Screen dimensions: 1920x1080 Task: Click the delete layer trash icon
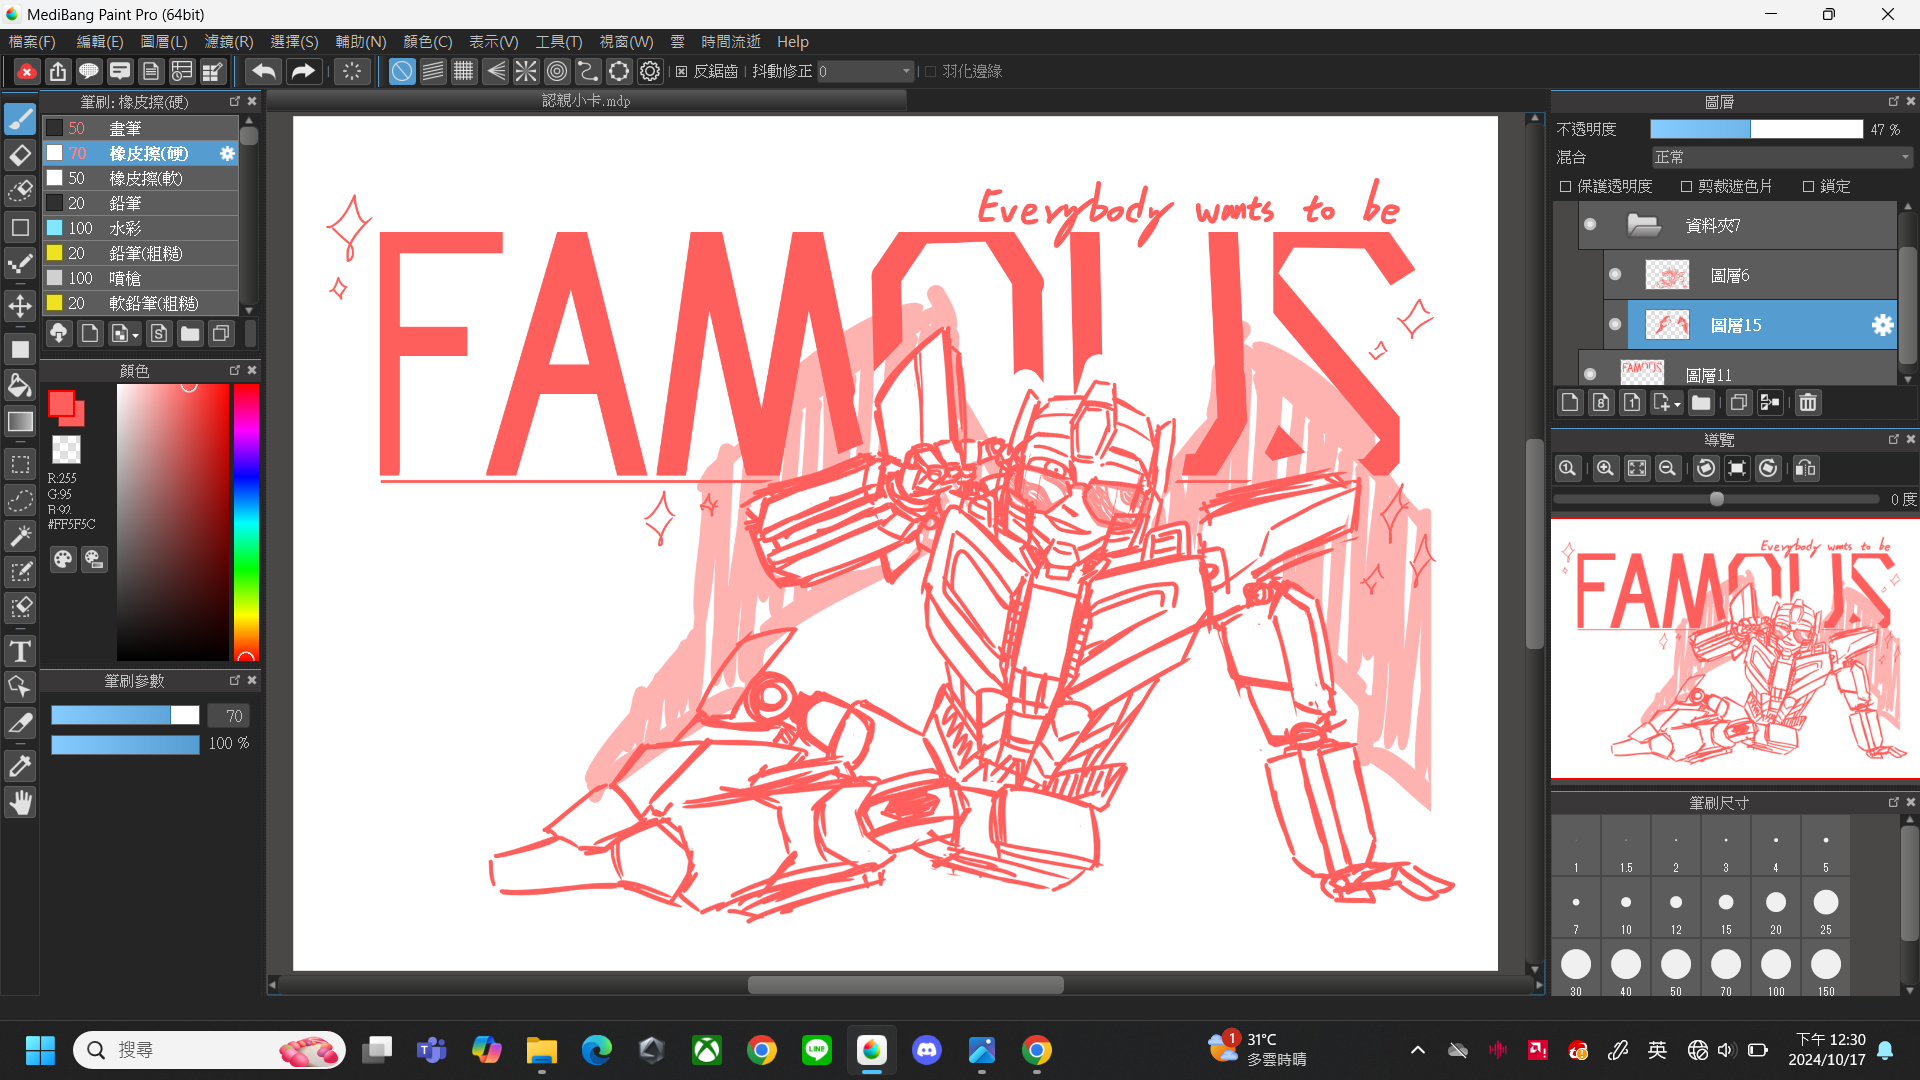pyautogui.click(x=1808, y=403)
